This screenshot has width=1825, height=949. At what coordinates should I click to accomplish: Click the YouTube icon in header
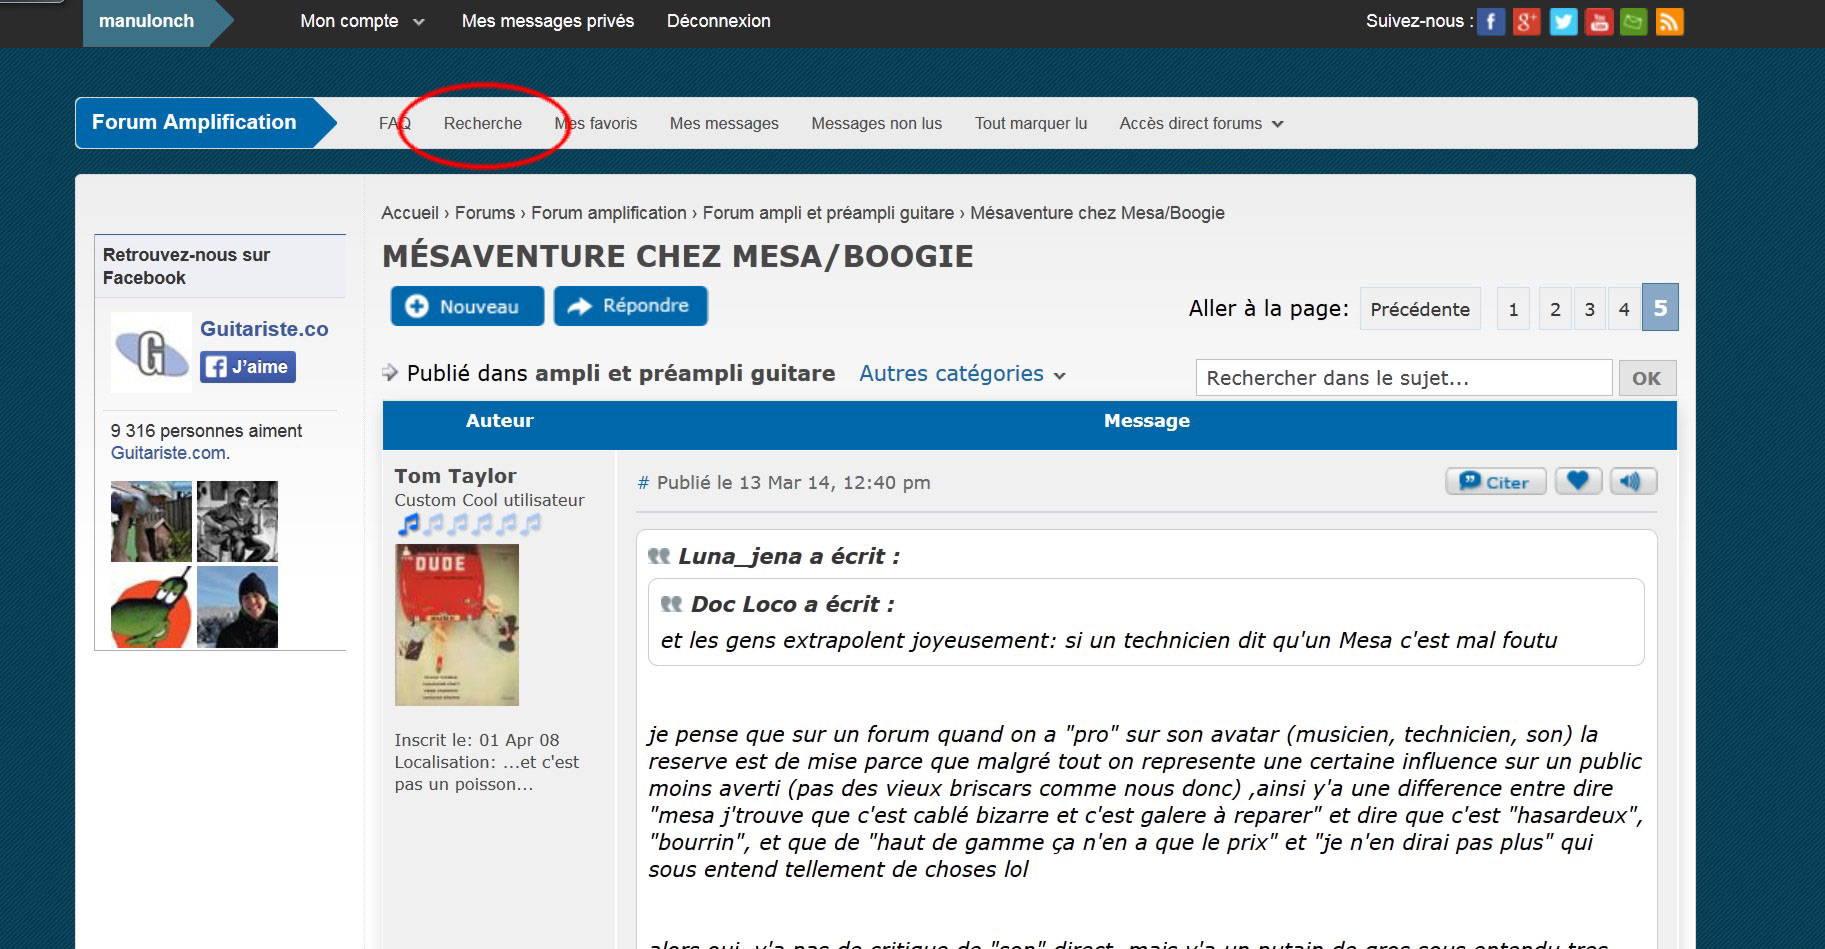tap(1598, 21)
